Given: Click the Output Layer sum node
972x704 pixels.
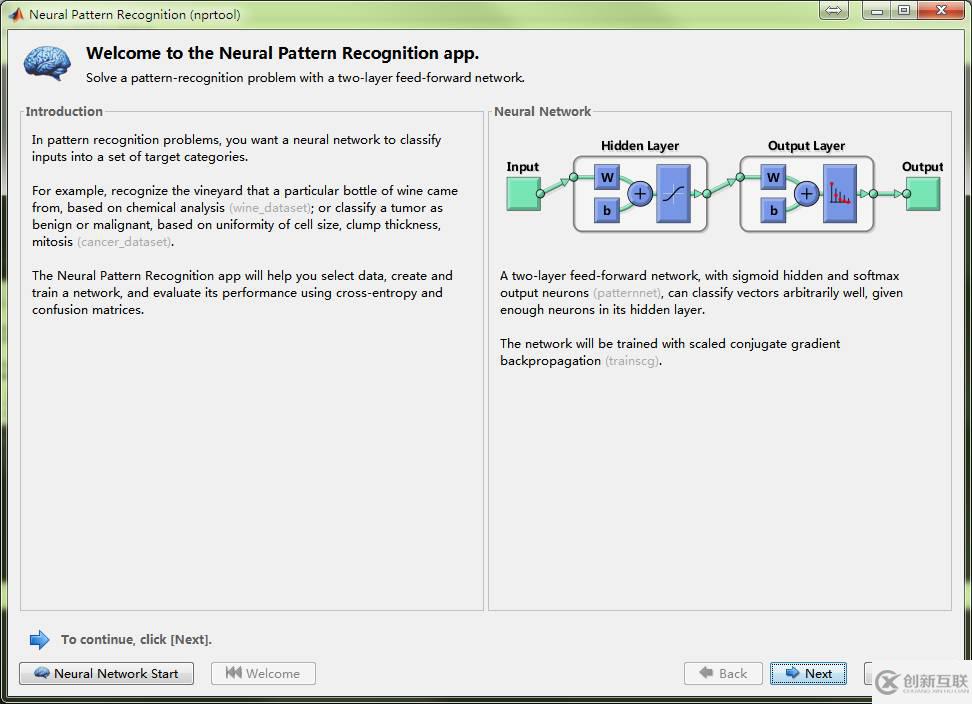Looking at the screenshot, I should 806,193.
